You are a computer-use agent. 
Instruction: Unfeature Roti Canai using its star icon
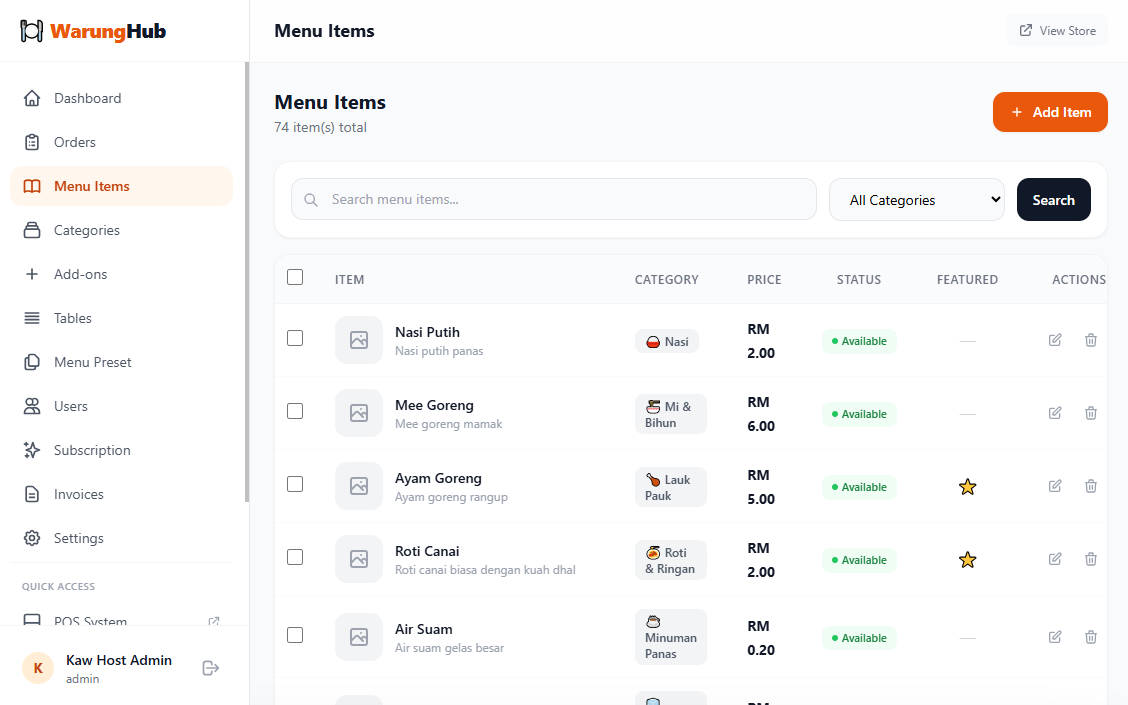(967, 560)
